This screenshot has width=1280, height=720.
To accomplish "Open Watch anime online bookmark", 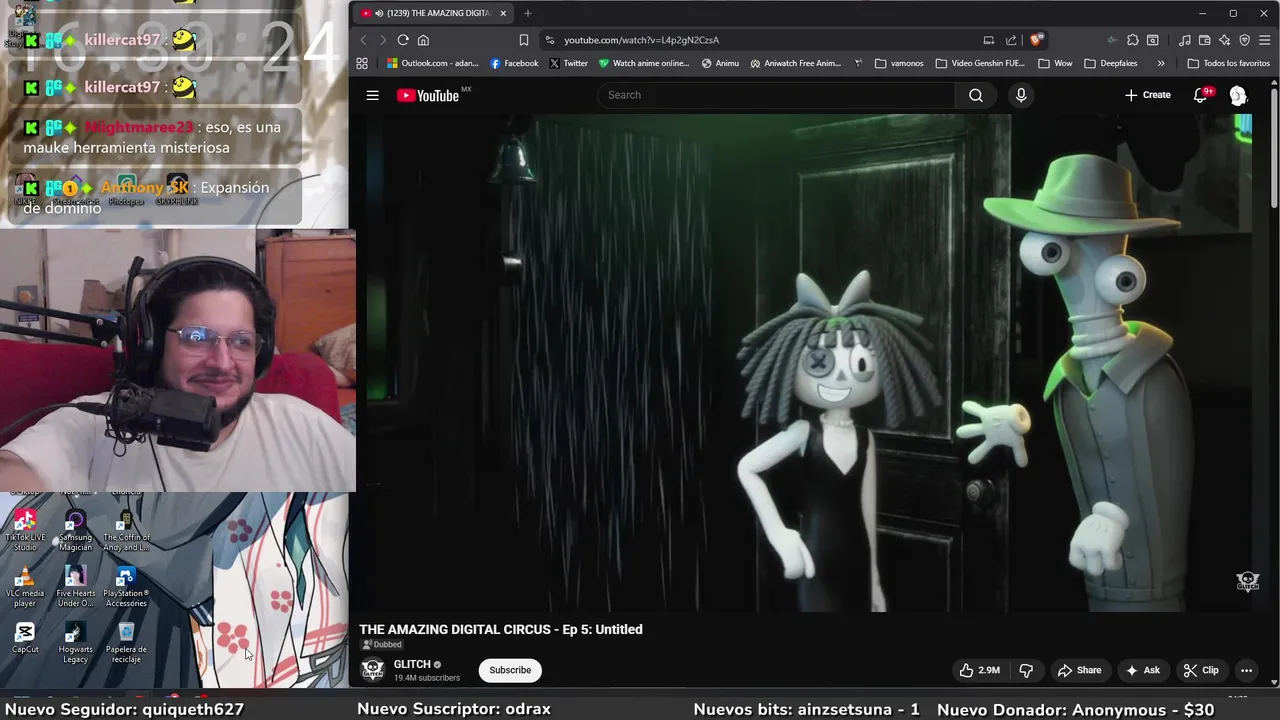I will (x=644, y=63).
